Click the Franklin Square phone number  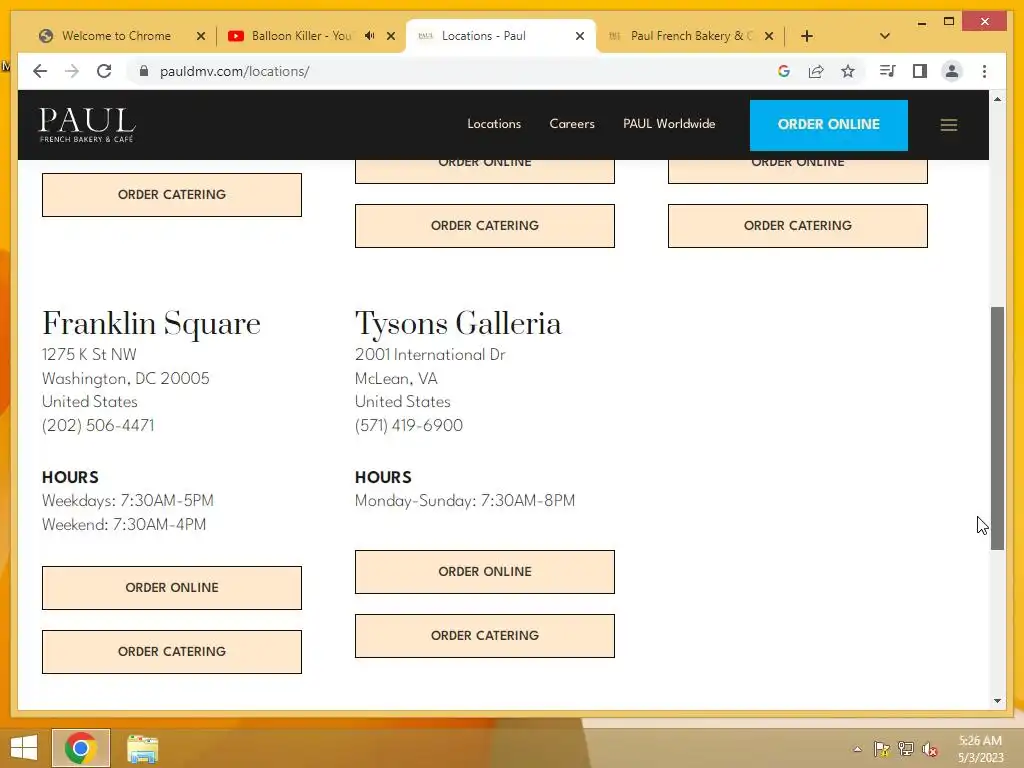(x=98, y=426)
